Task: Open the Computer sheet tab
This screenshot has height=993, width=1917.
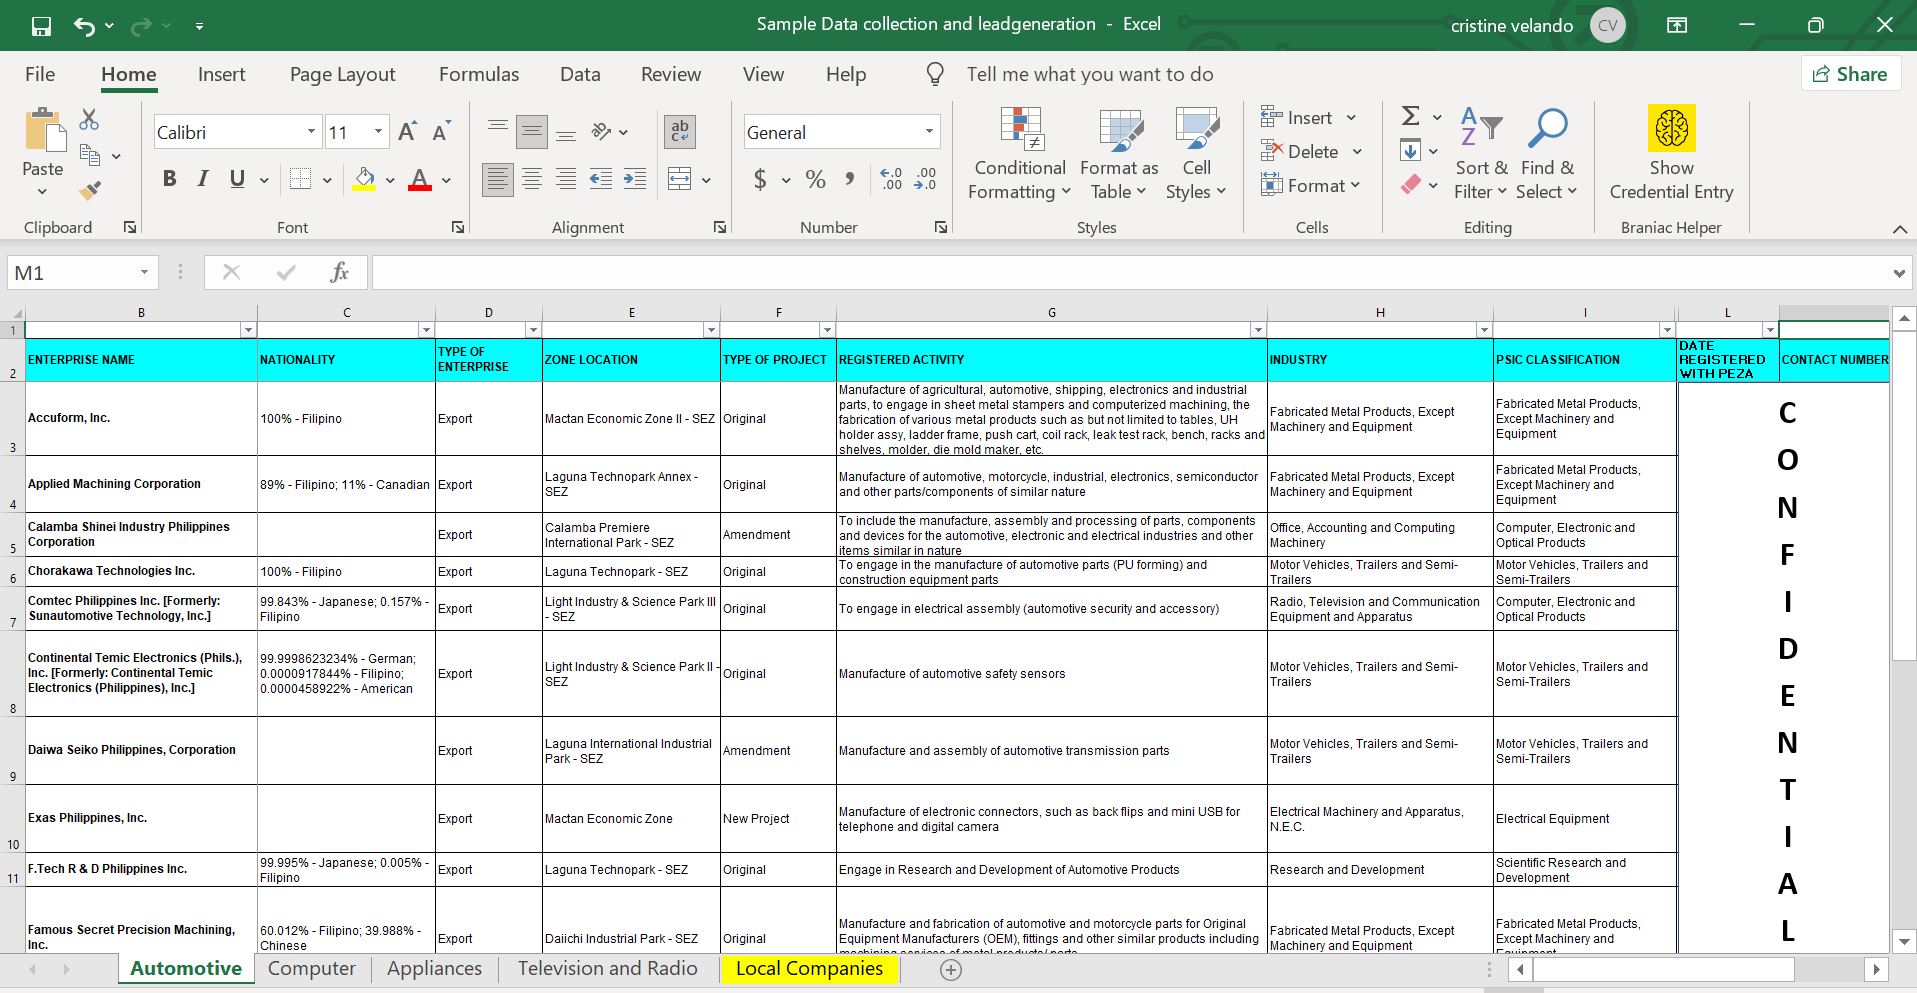Action: 311,968
